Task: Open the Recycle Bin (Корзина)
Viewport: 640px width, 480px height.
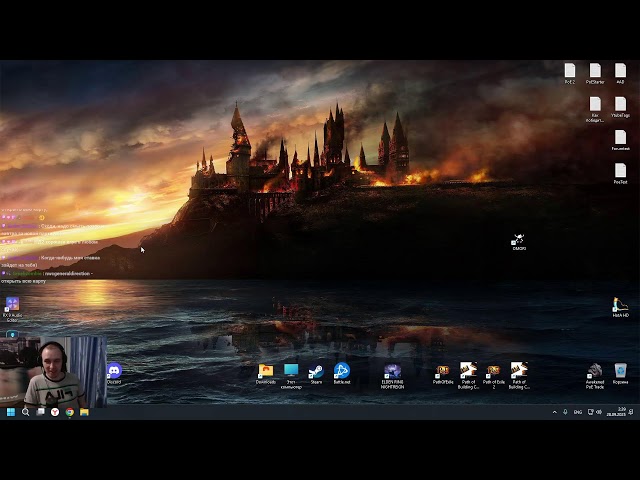Action: point(620,373)
